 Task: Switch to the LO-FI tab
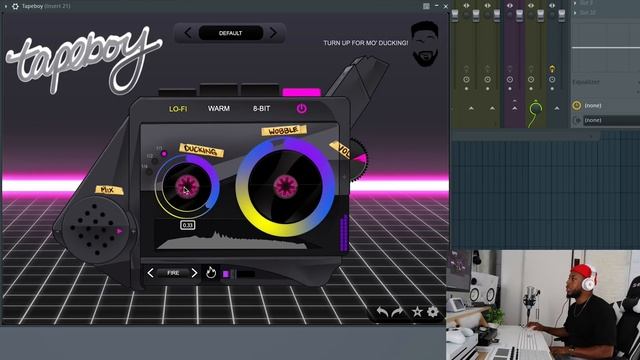178,109
